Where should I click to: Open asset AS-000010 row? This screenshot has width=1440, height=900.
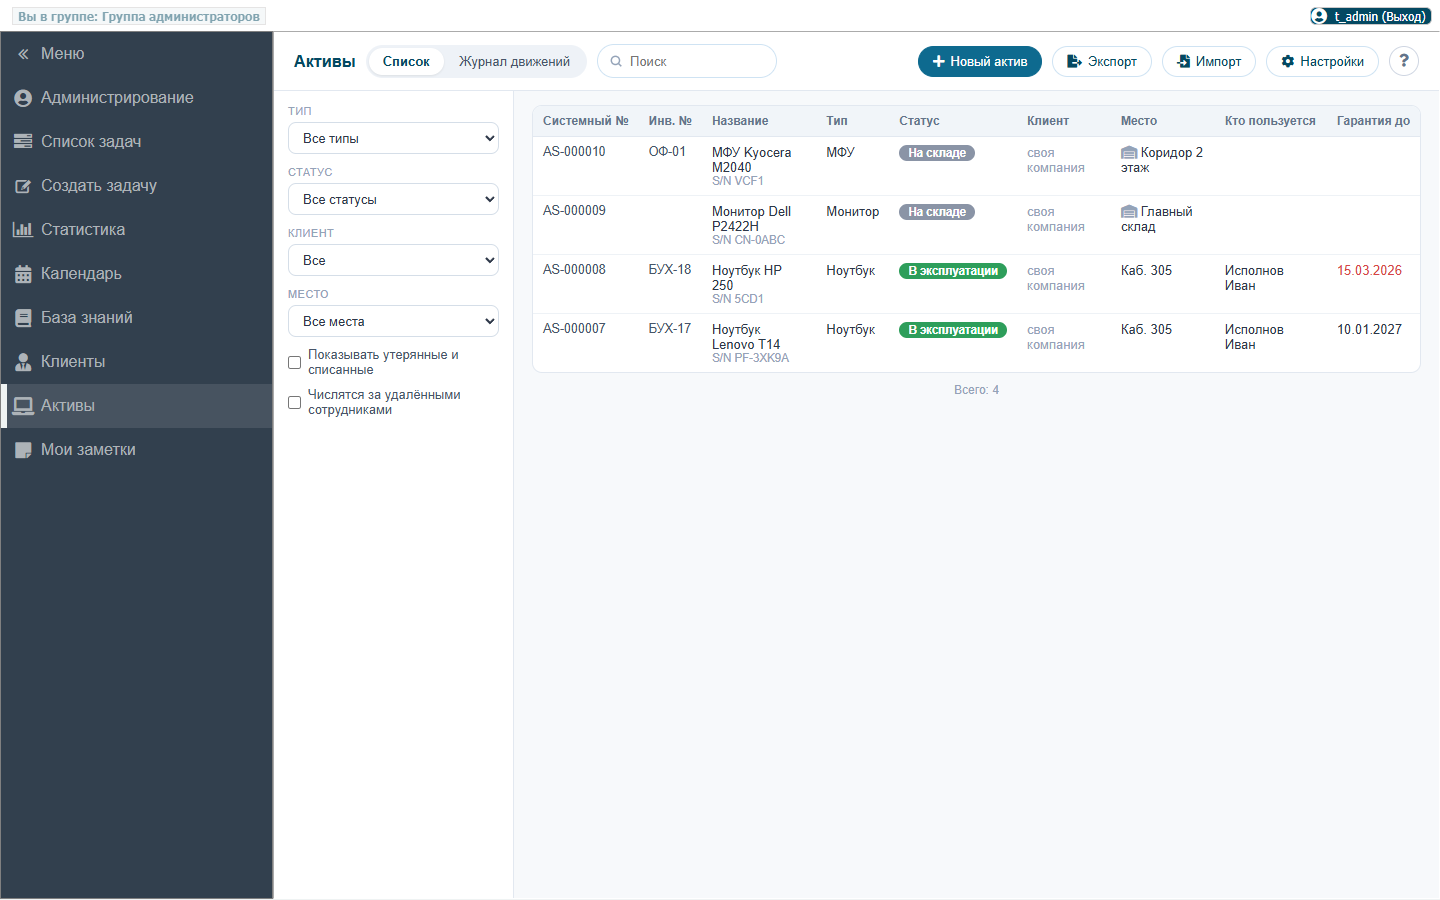[x=976, y=166]
